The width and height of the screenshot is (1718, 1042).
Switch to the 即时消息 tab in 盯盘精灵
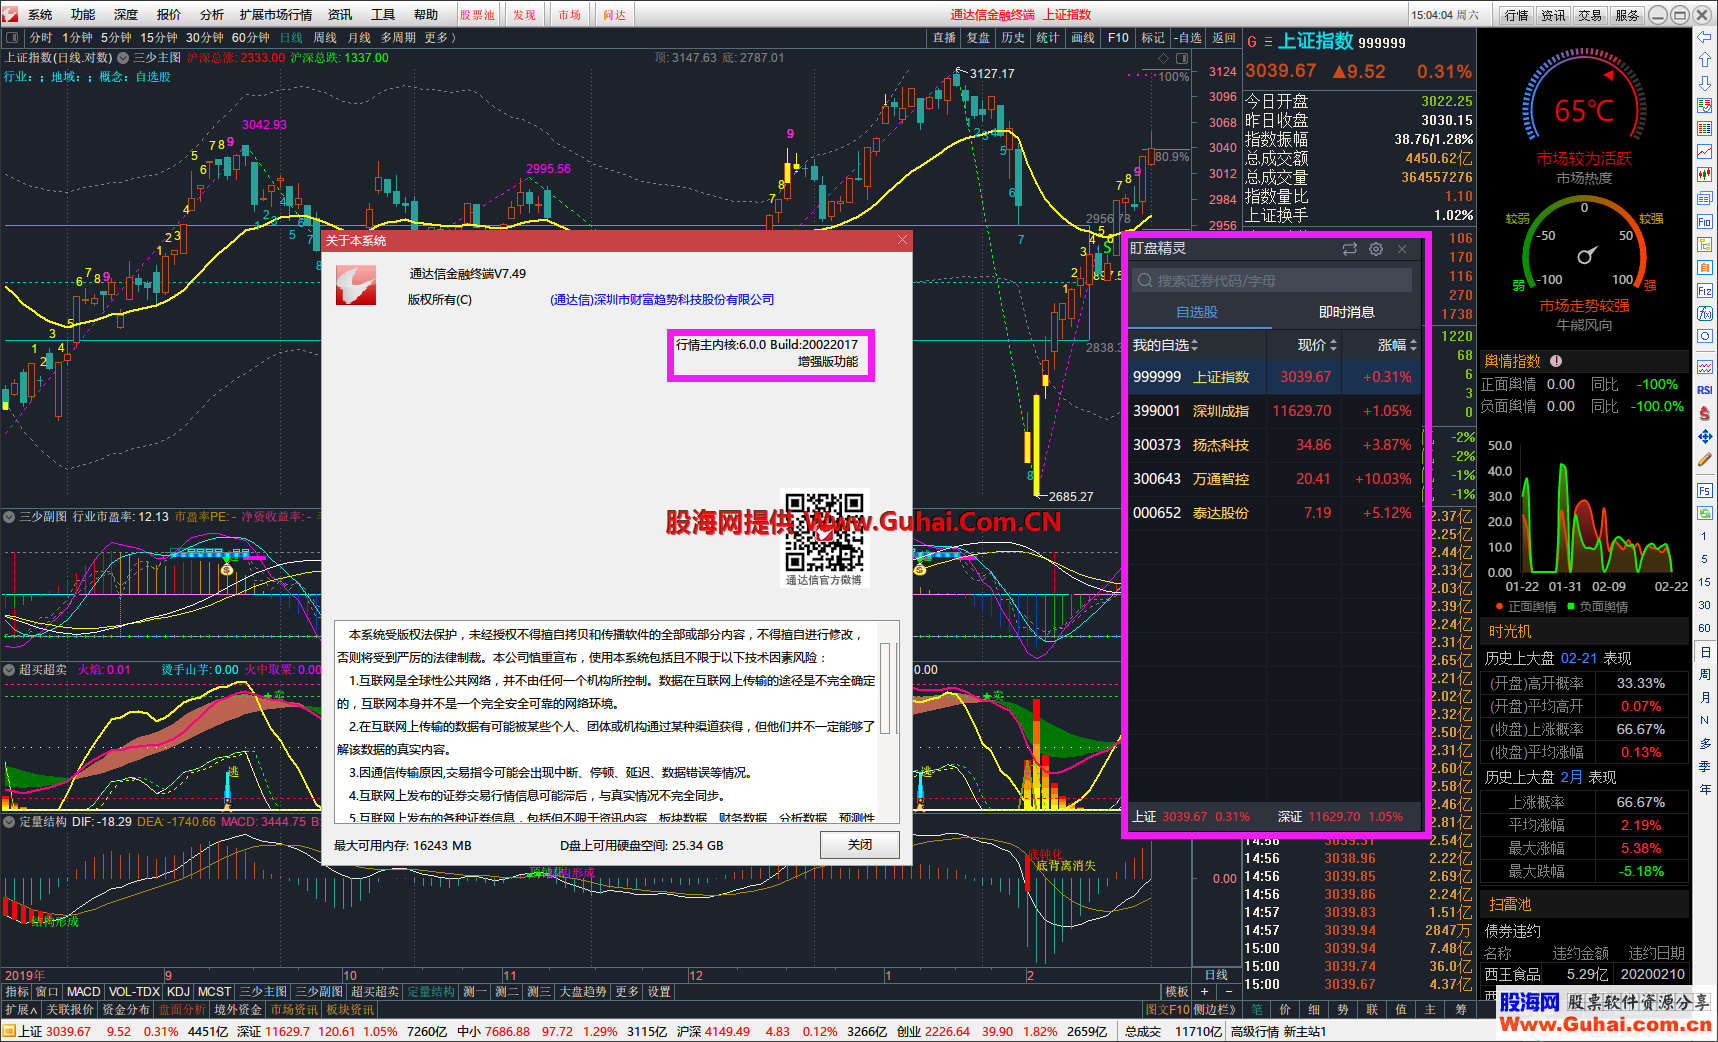[x=1346, y=312]
